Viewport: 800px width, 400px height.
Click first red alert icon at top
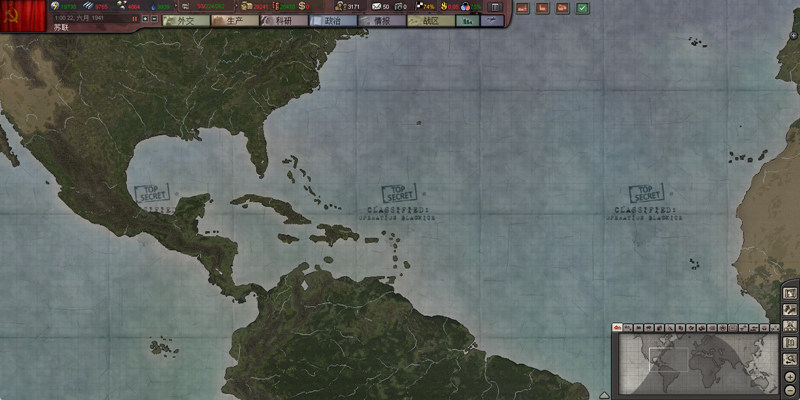click(522, 8)
